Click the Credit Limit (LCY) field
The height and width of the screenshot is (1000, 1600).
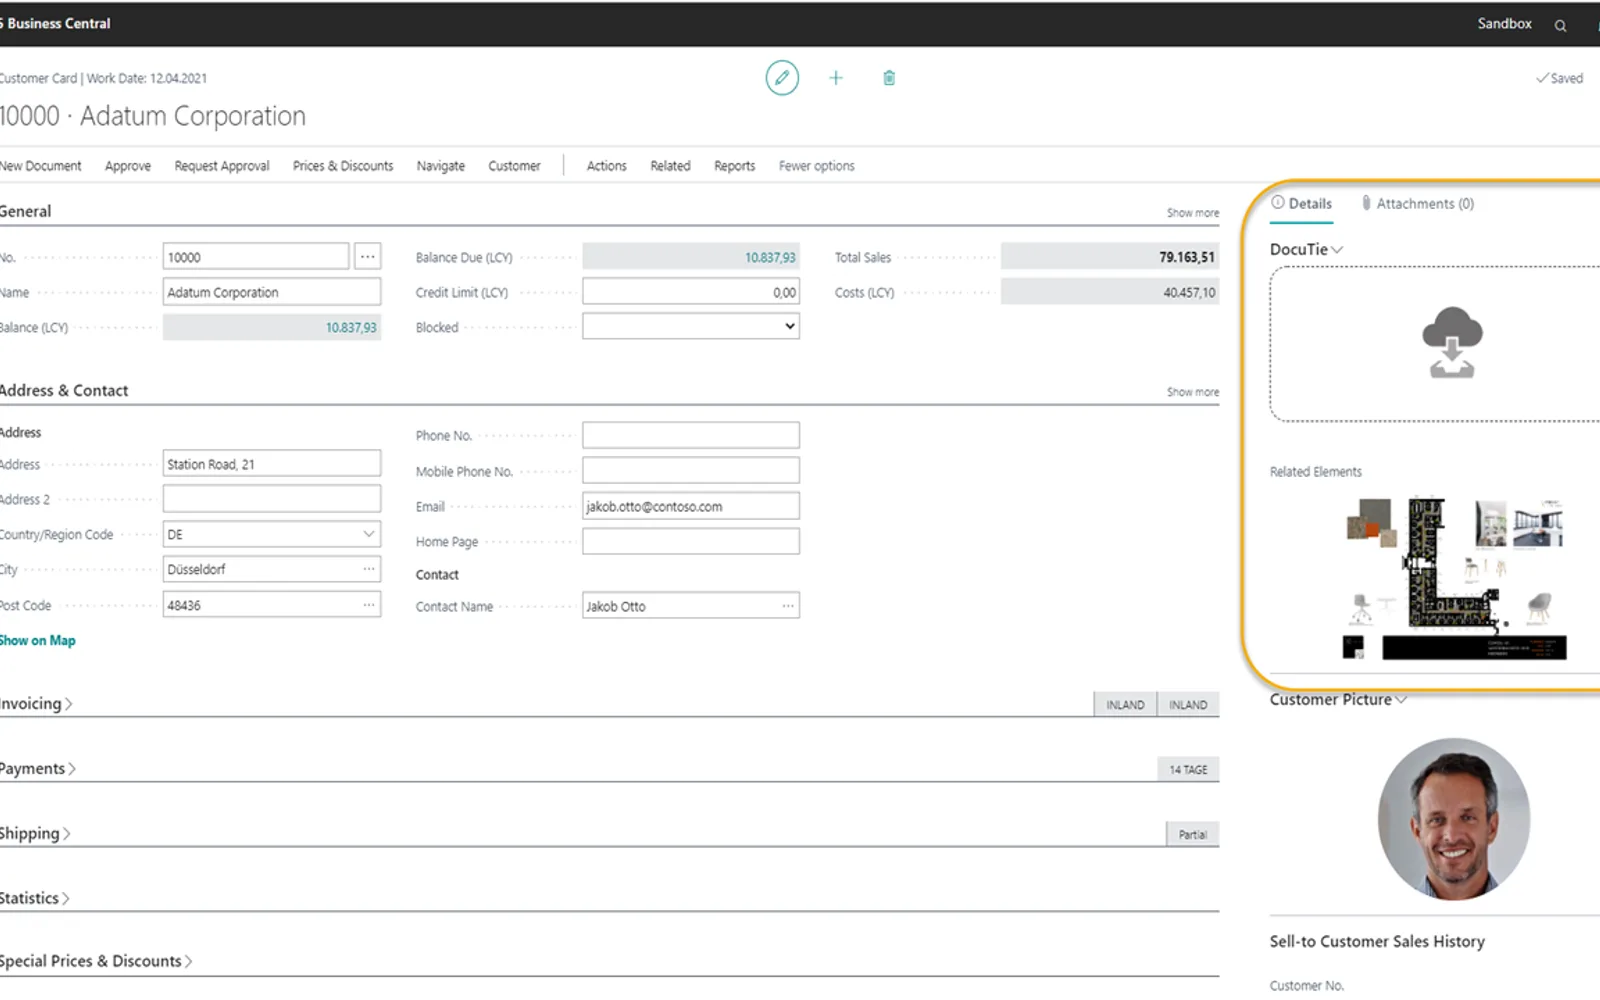coord(691,292)
